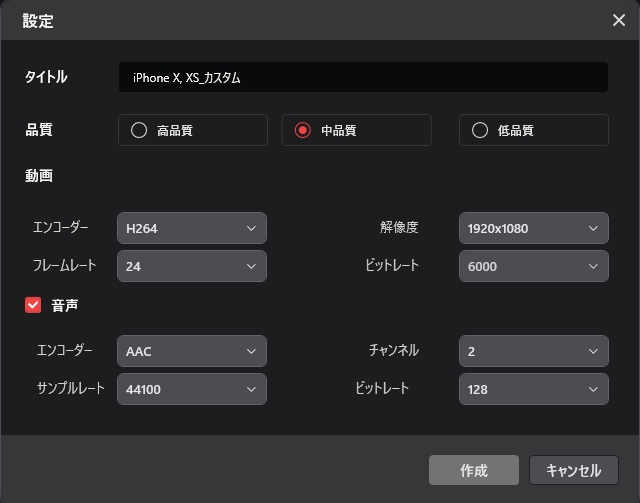The image size is (640, 503).
Task: Select the 低品質 radio option
Action: 533,130
